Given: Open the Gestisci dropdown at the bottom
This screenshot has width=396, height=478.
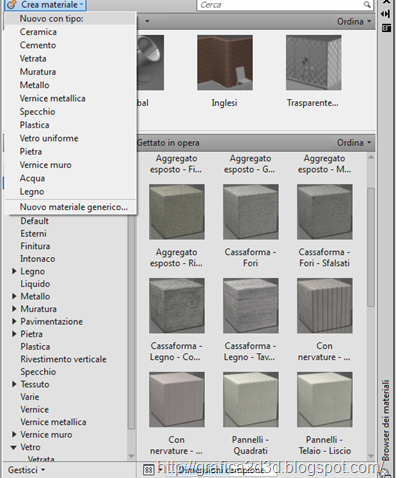Looking at the screenshot, I should 26,470.
